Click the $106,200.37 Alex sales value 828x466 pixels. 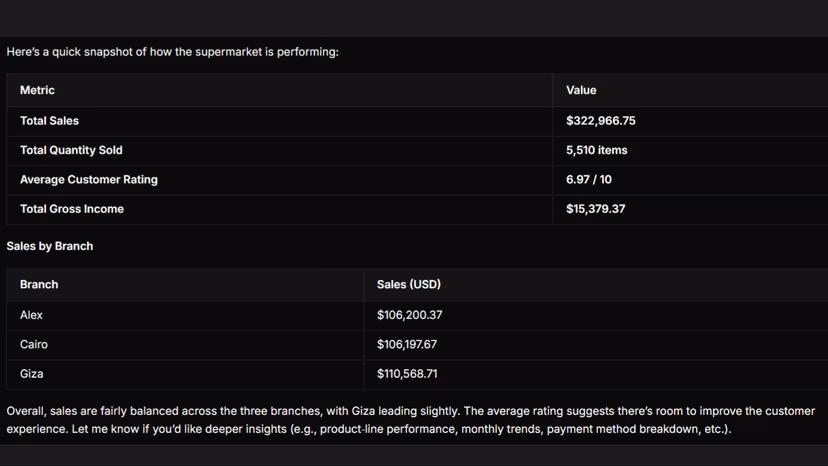409,315
